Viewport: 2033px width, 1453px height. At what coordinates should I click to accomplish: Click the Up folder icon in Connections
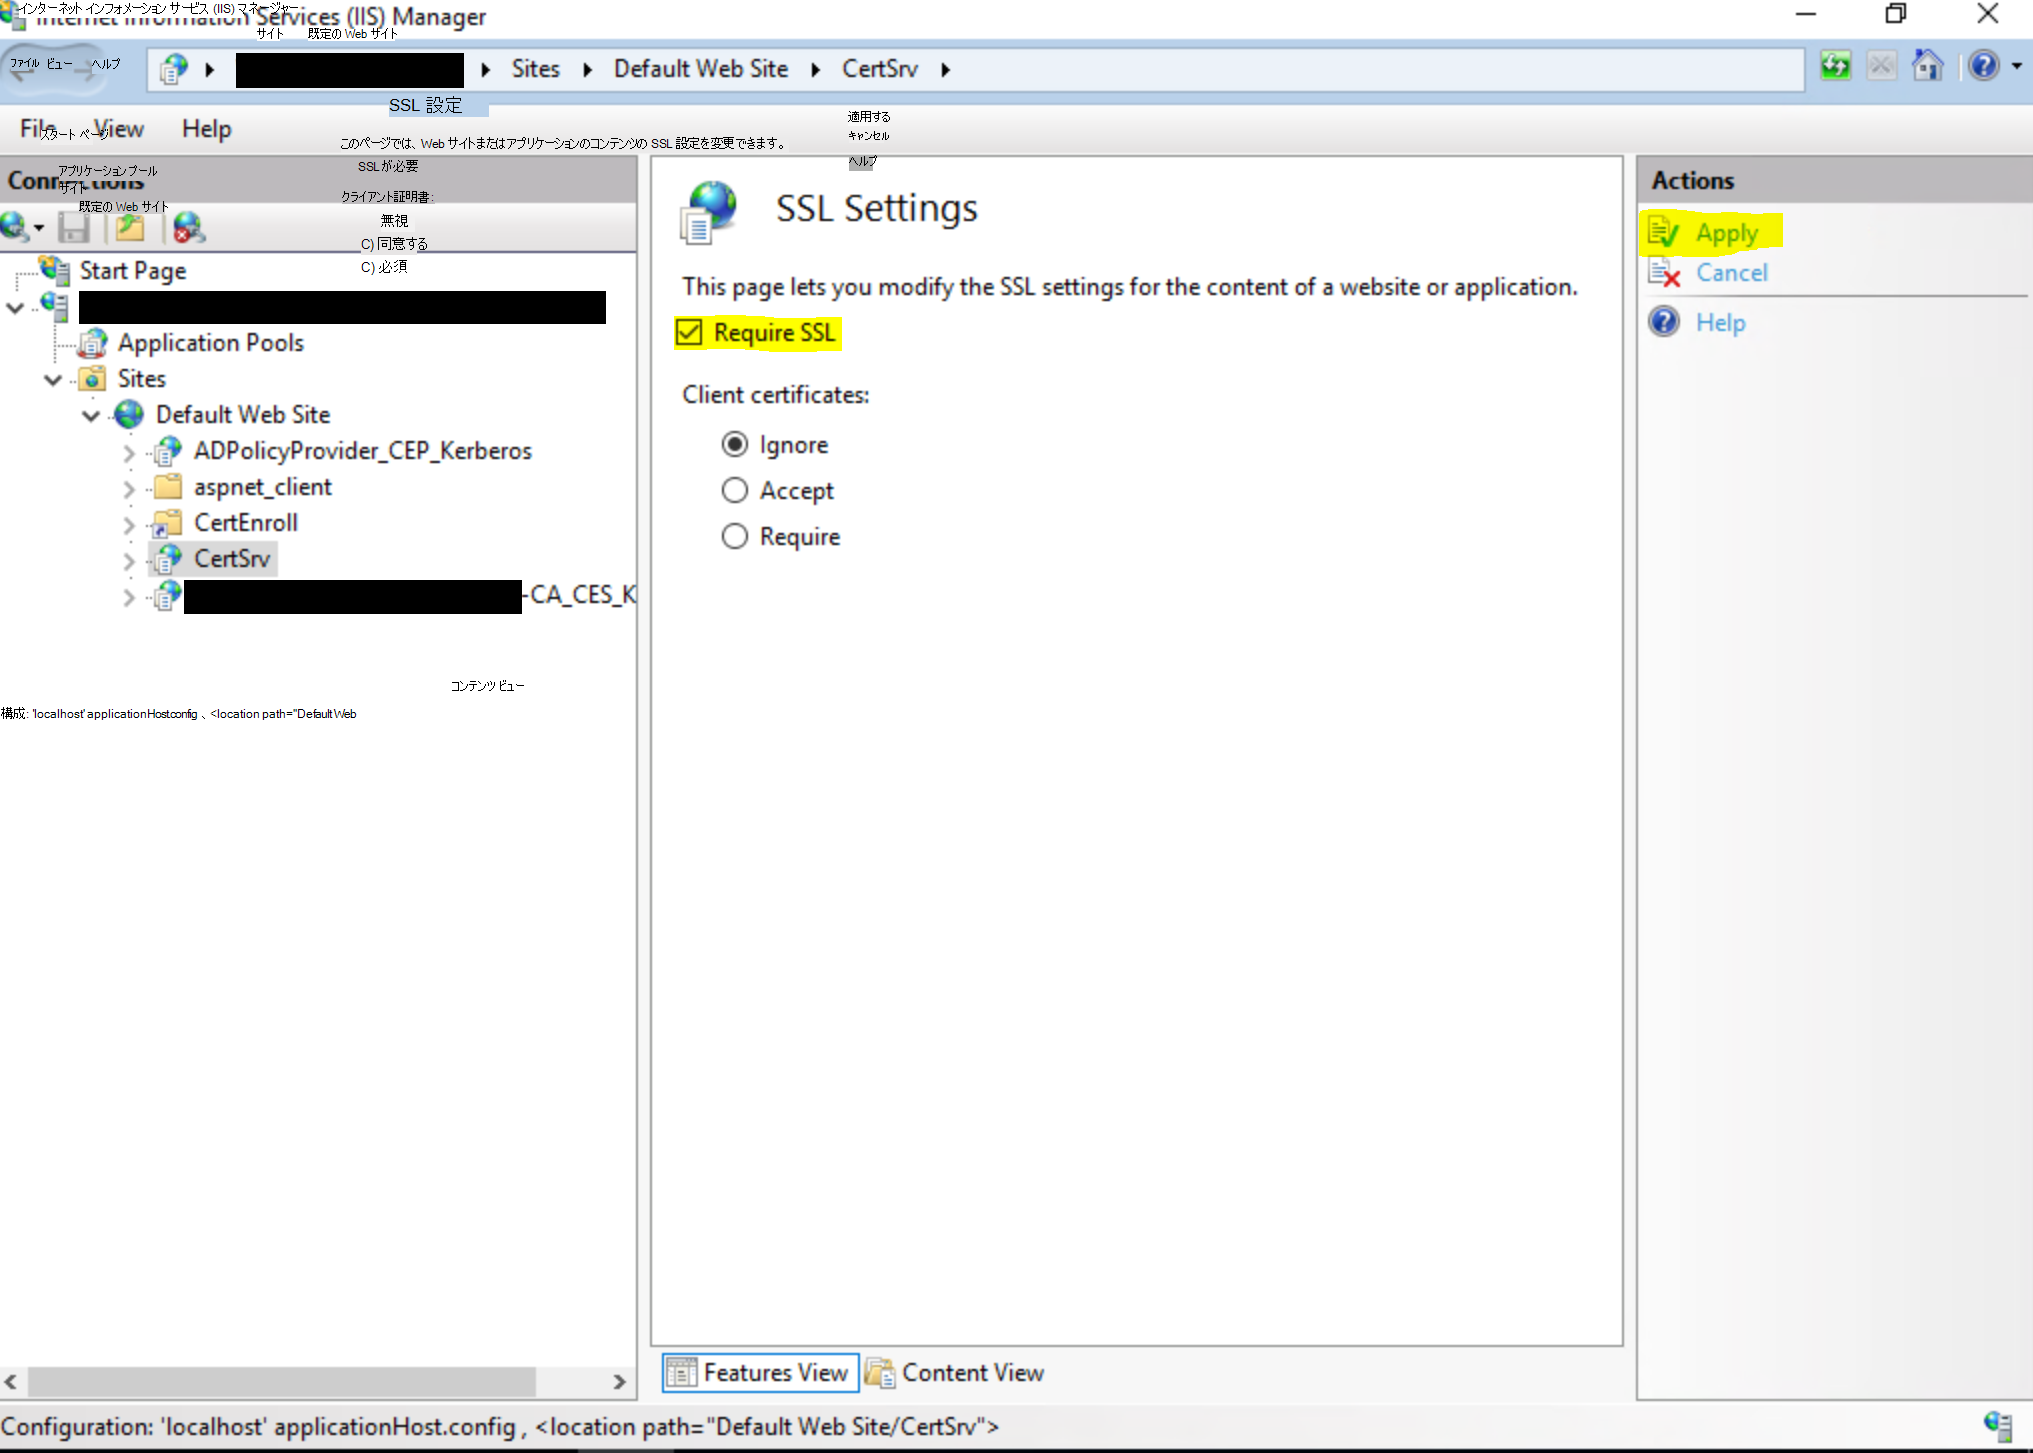click(130, 228)
